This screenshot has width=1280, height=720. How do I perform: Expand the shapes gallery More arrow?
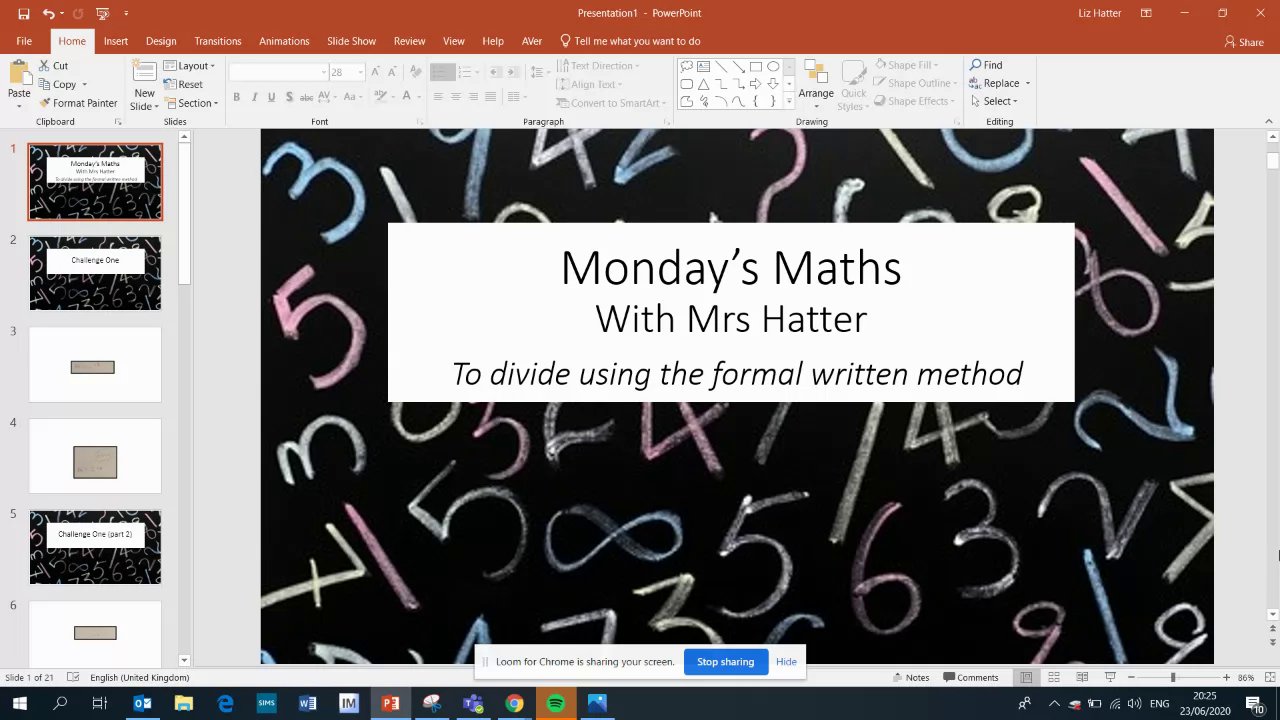point(789,101)
